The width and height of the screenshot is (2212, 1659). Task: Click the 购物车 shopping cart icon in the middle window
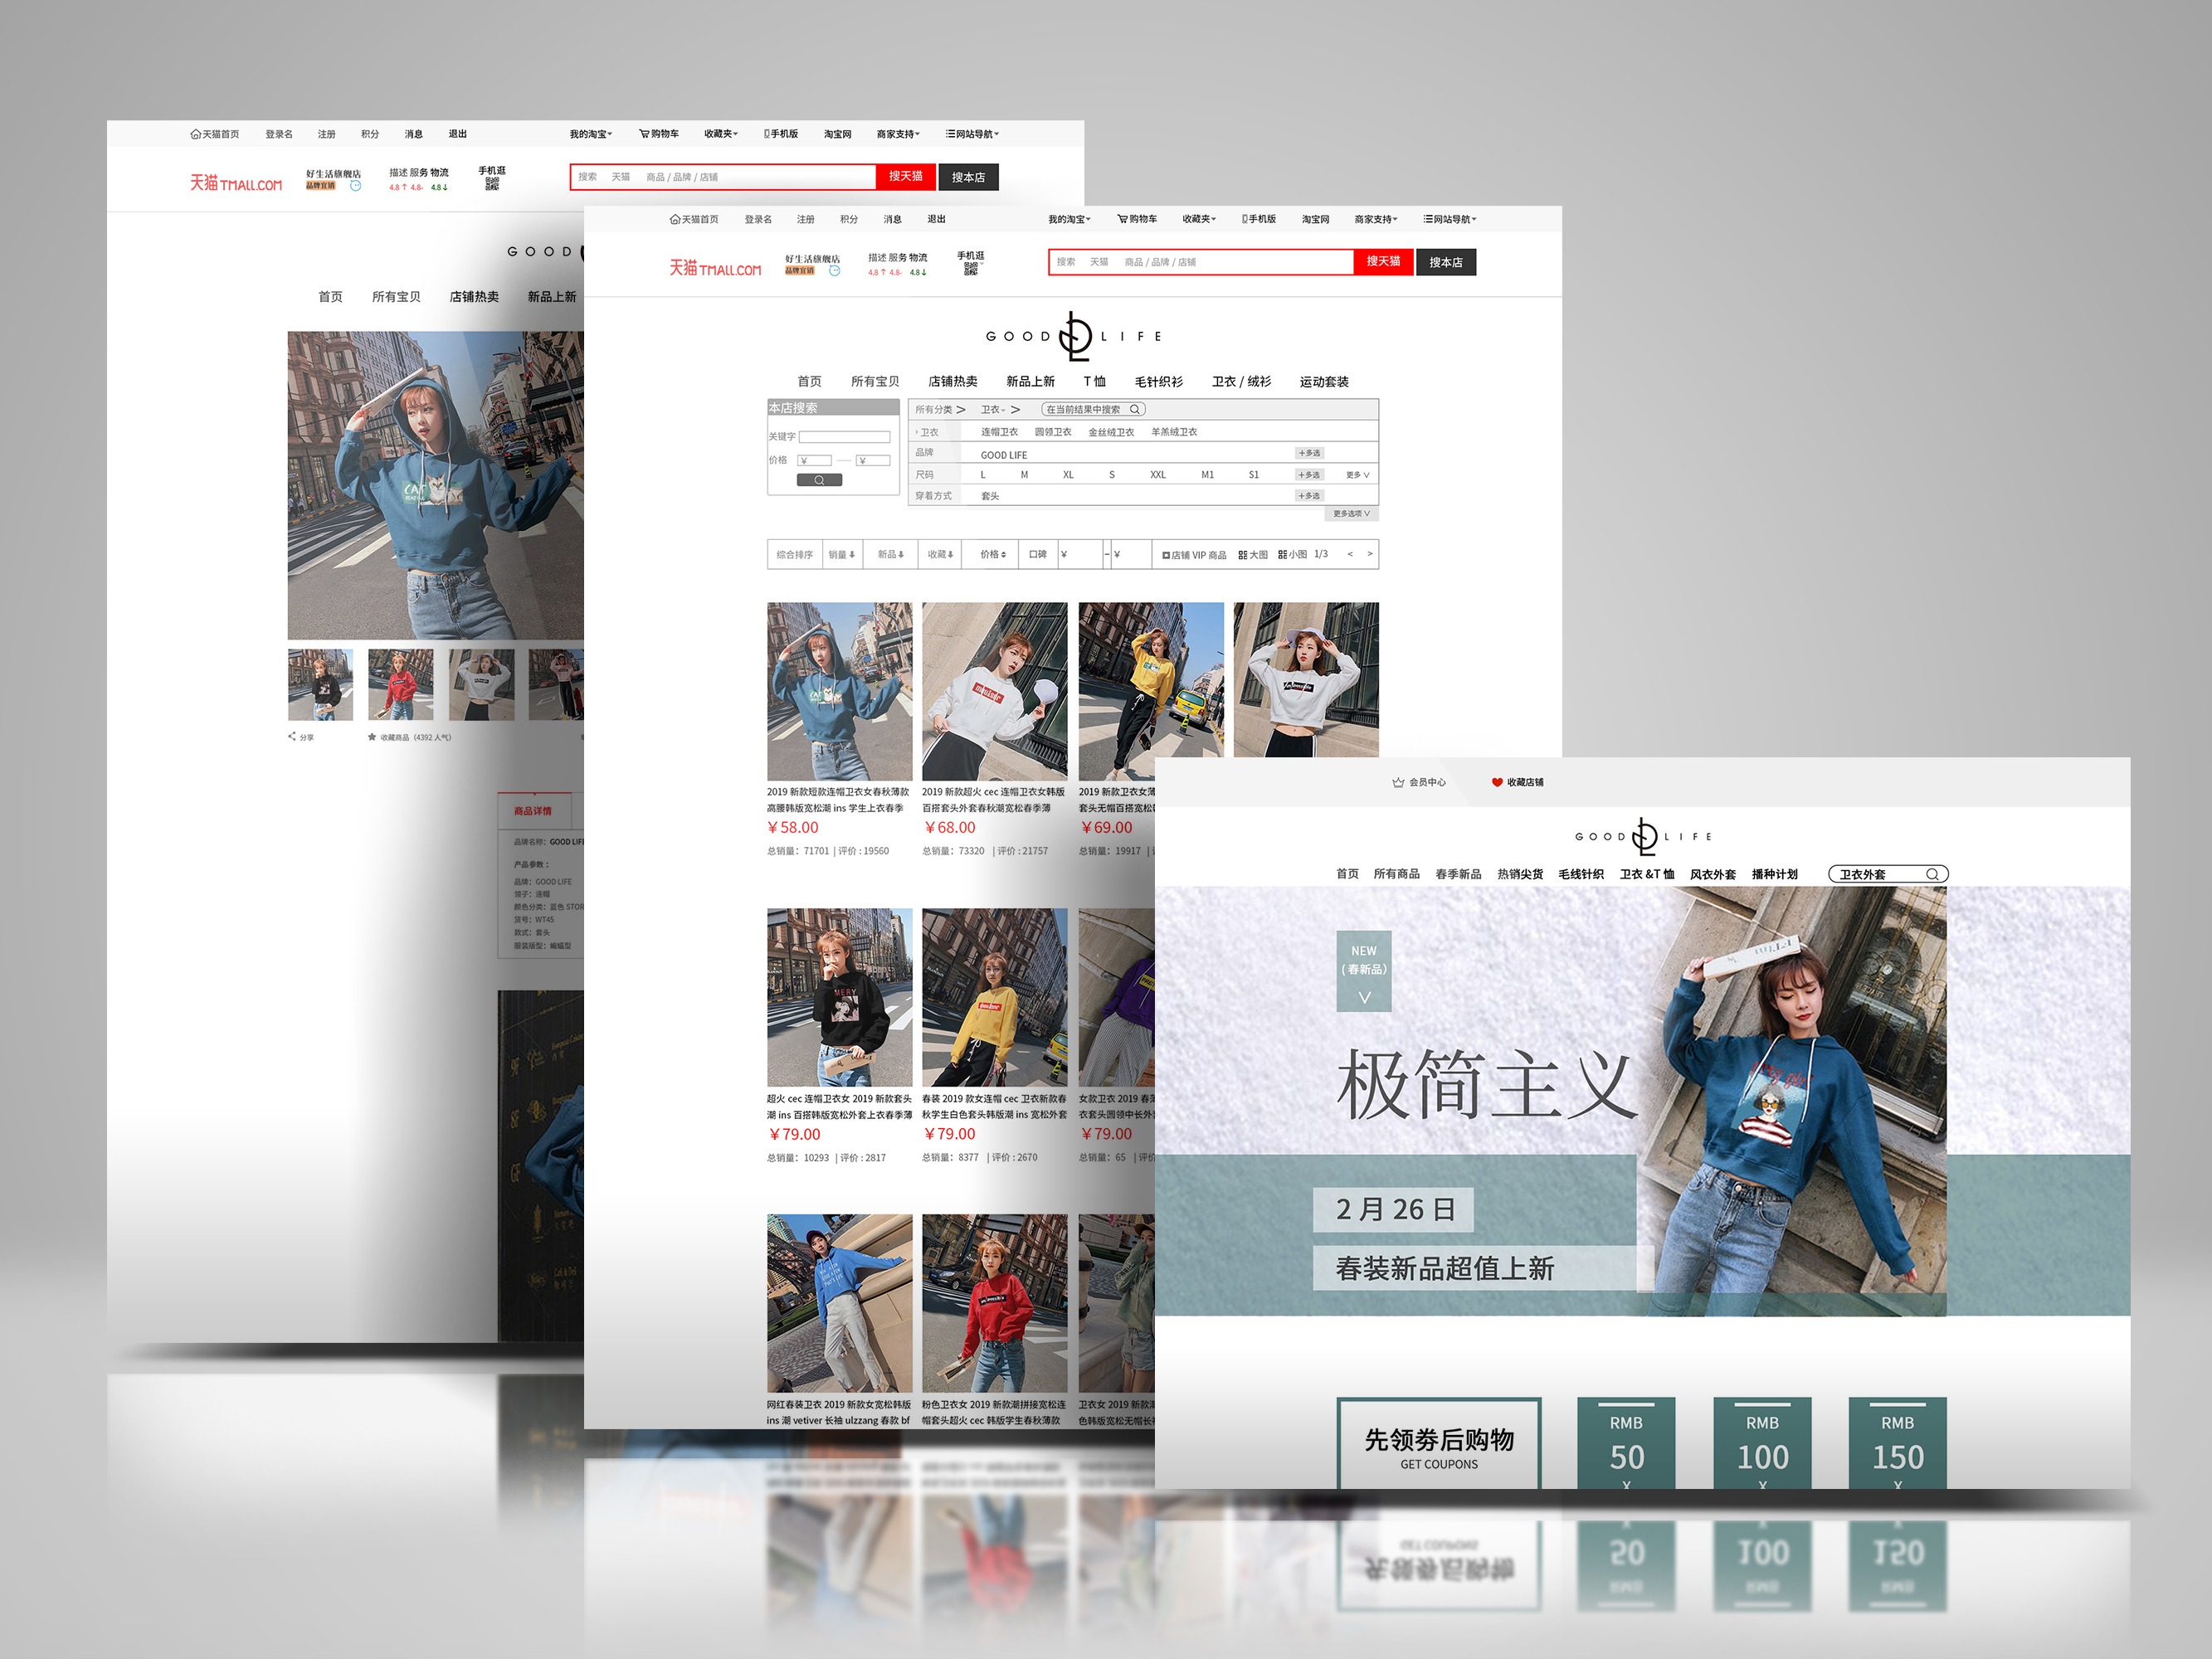click(x=1123, y=219)
